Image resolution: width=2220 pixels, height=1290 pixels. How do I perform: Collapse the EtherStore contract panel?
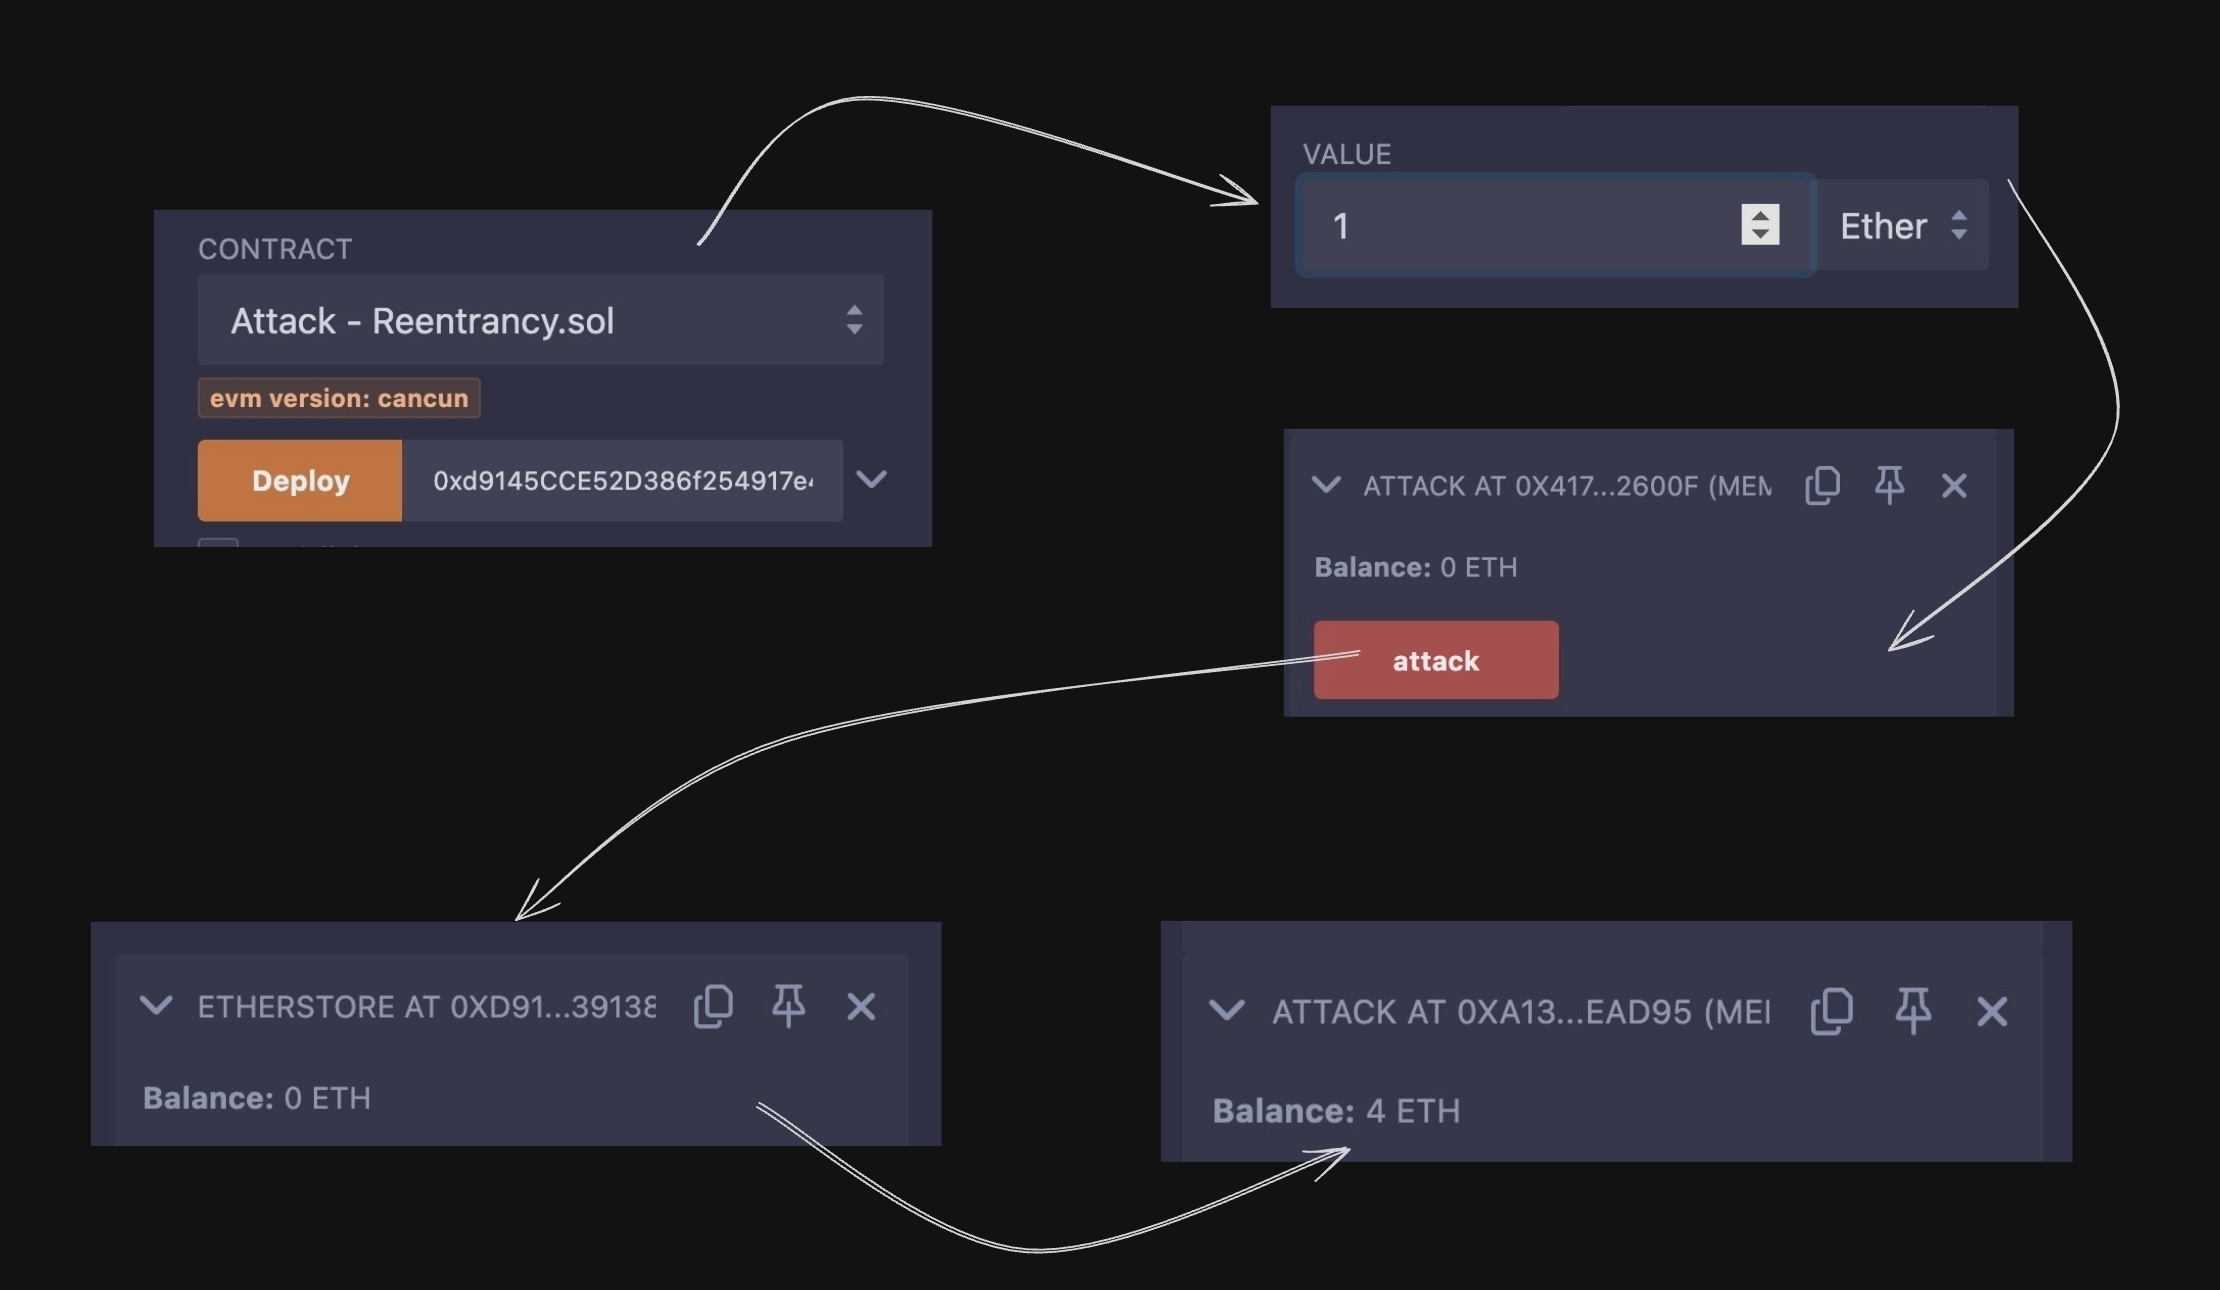[x=156, y=1006]
